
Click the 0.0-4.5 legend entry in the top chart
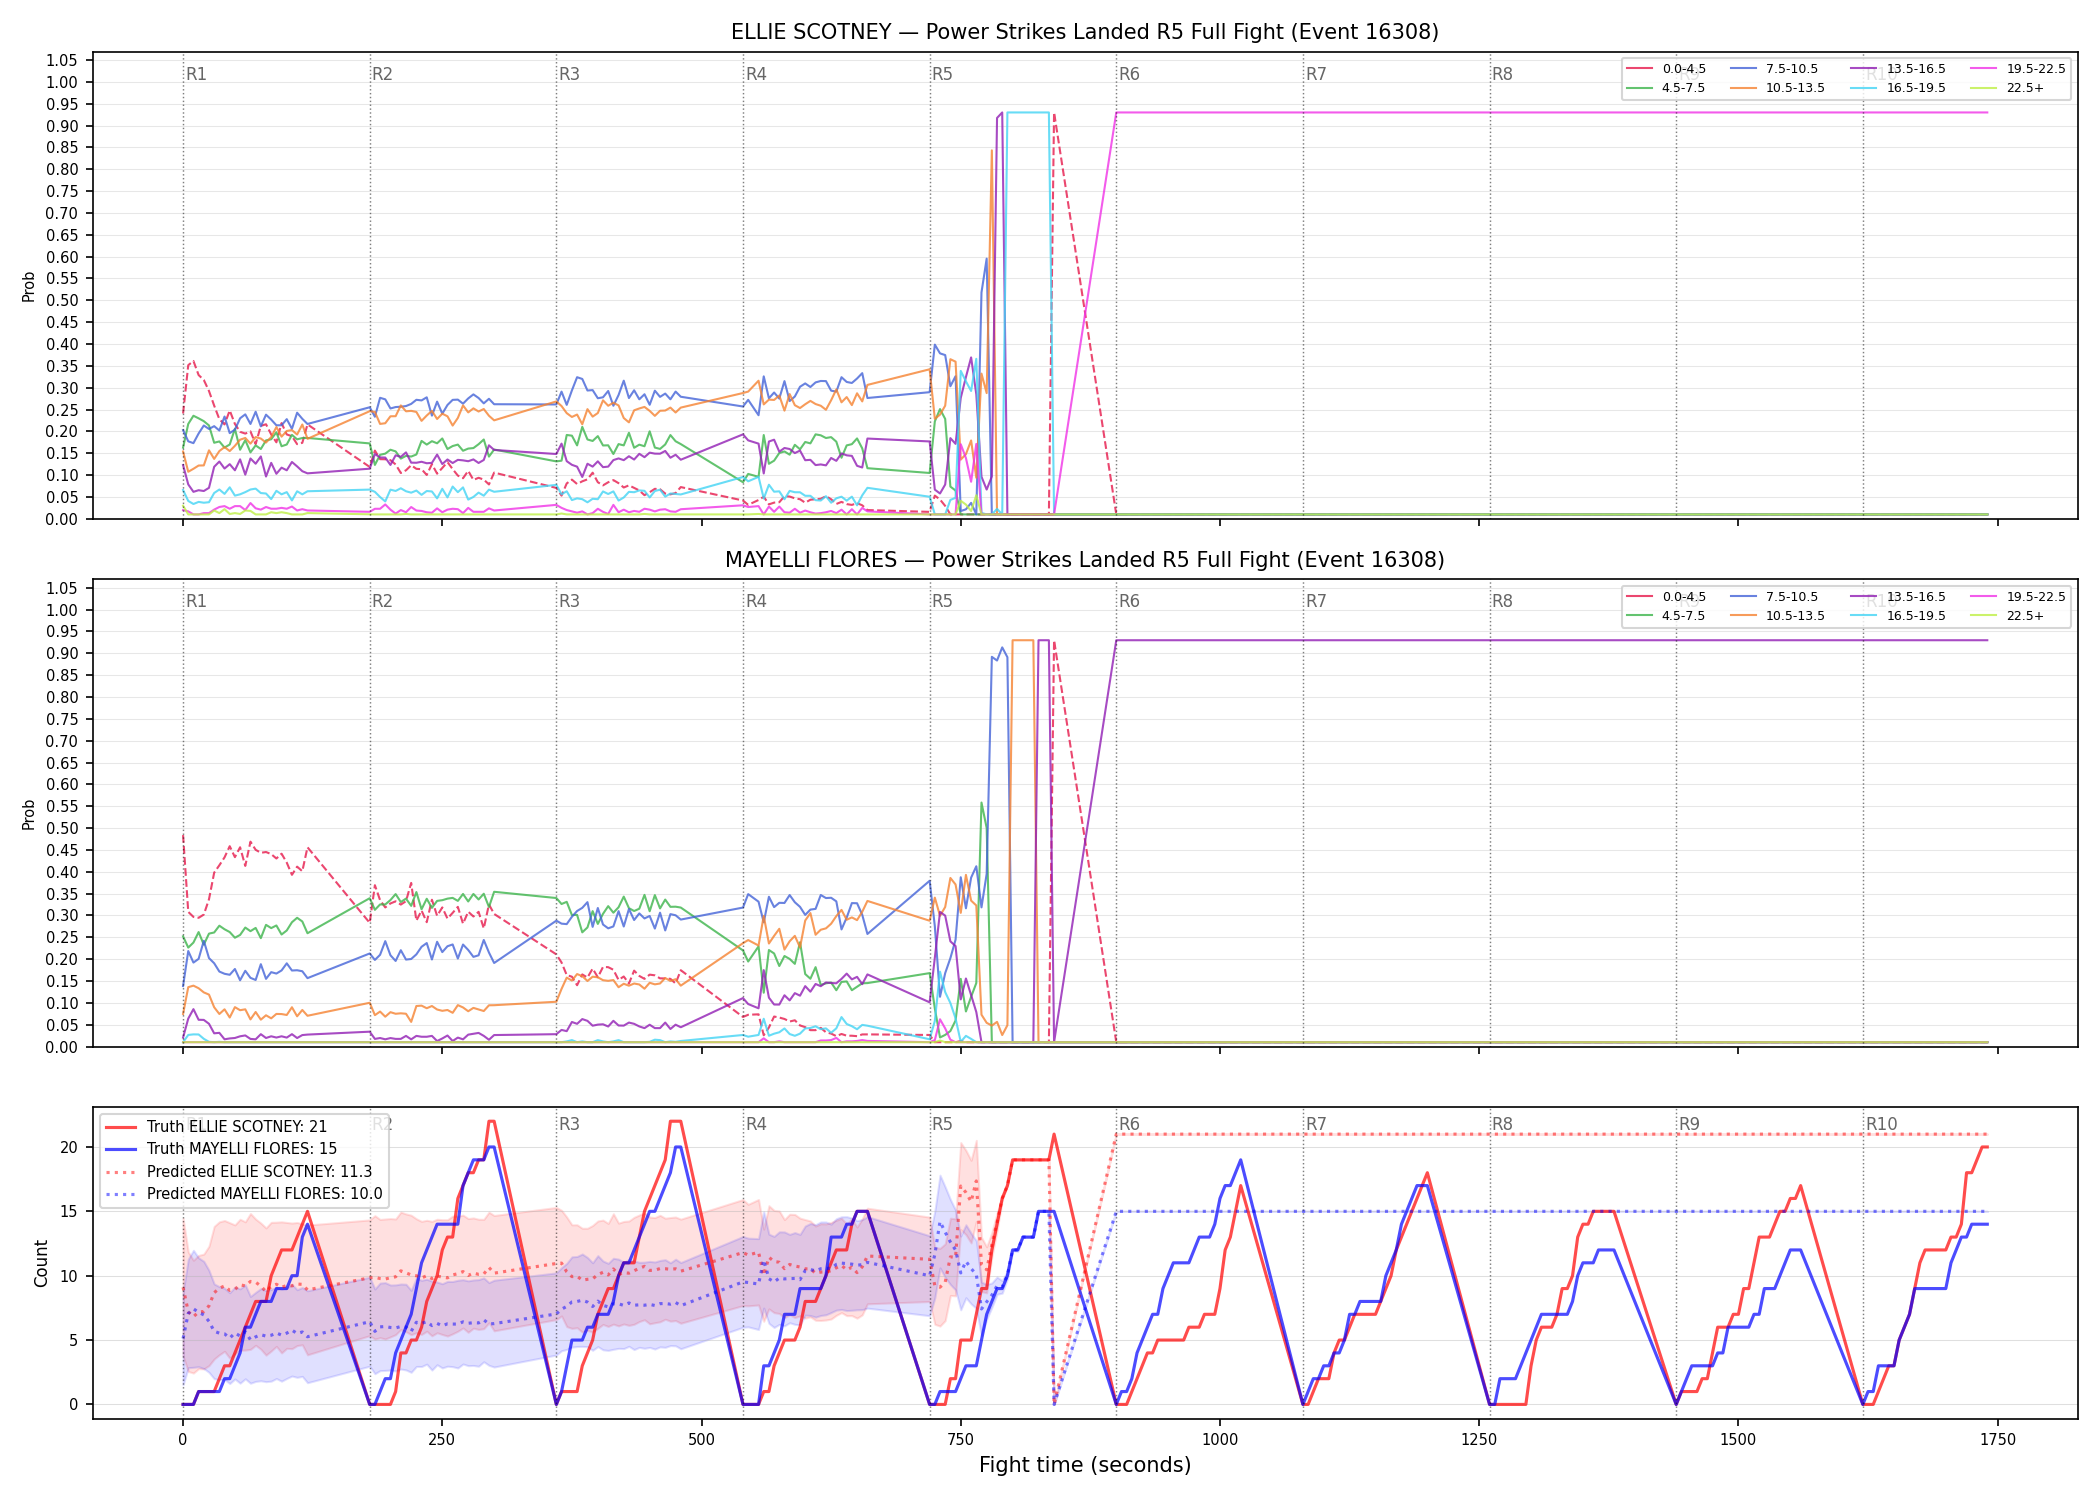(1667, 69)
